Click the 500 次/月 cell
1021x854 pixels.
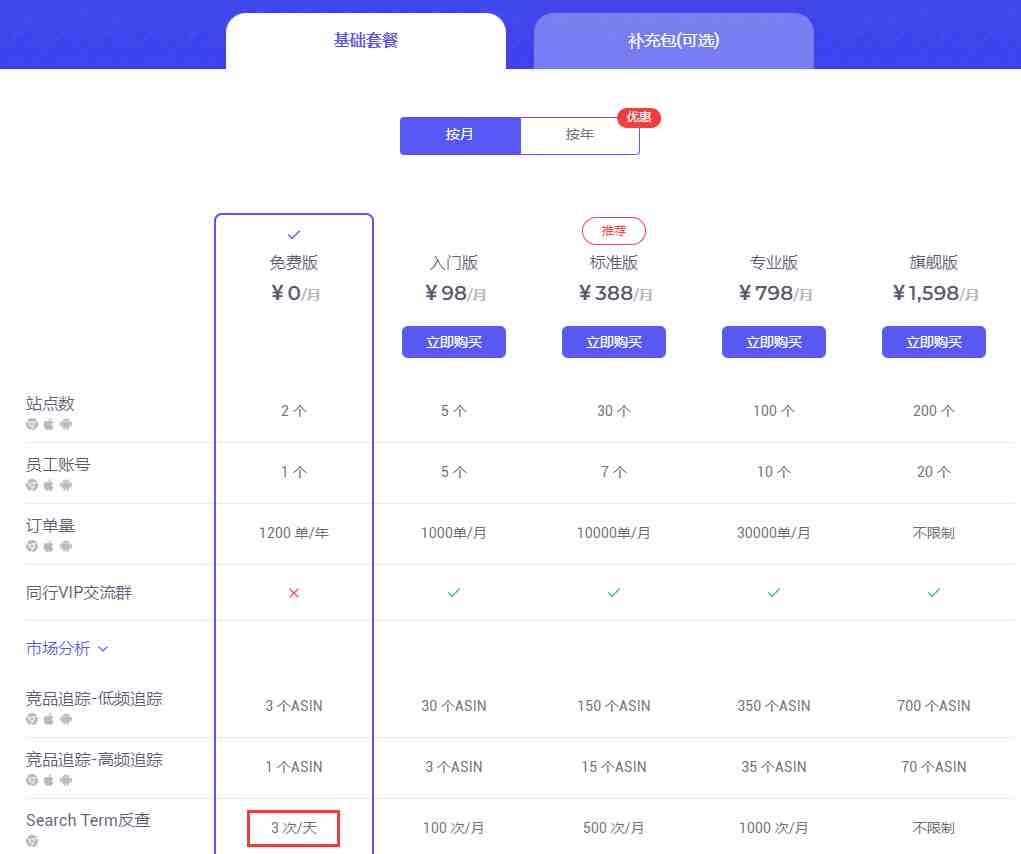(613, 828)
